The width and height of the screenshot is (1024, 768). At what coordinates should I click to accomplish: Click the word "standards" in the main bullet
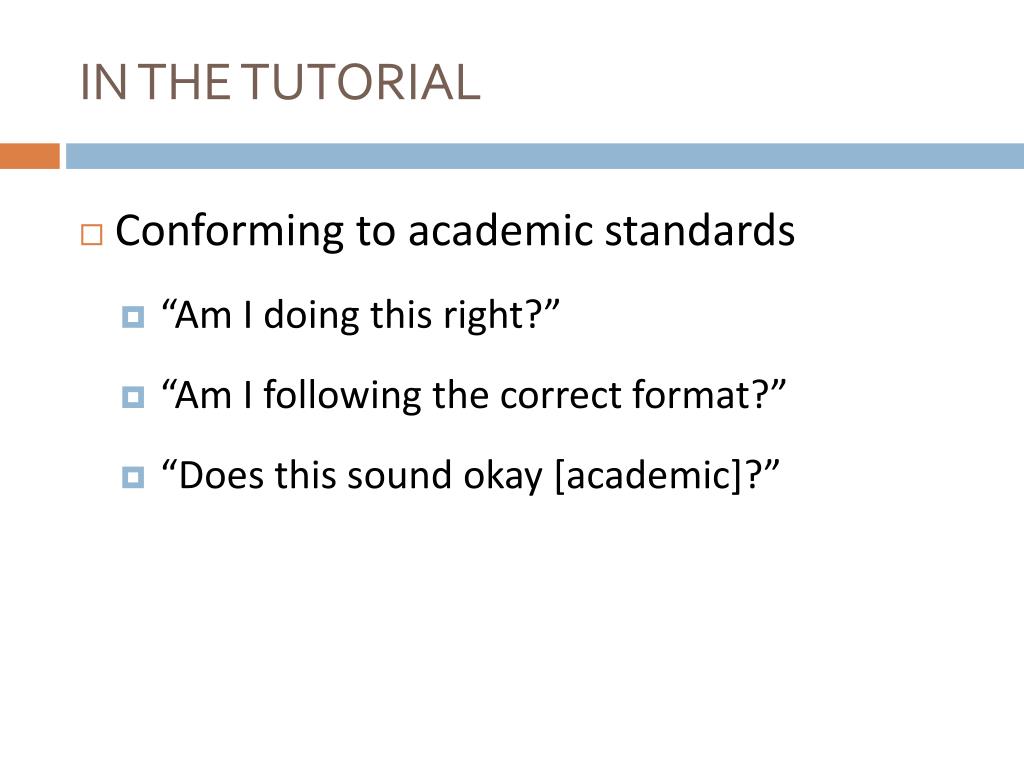[x=699, y=231]
